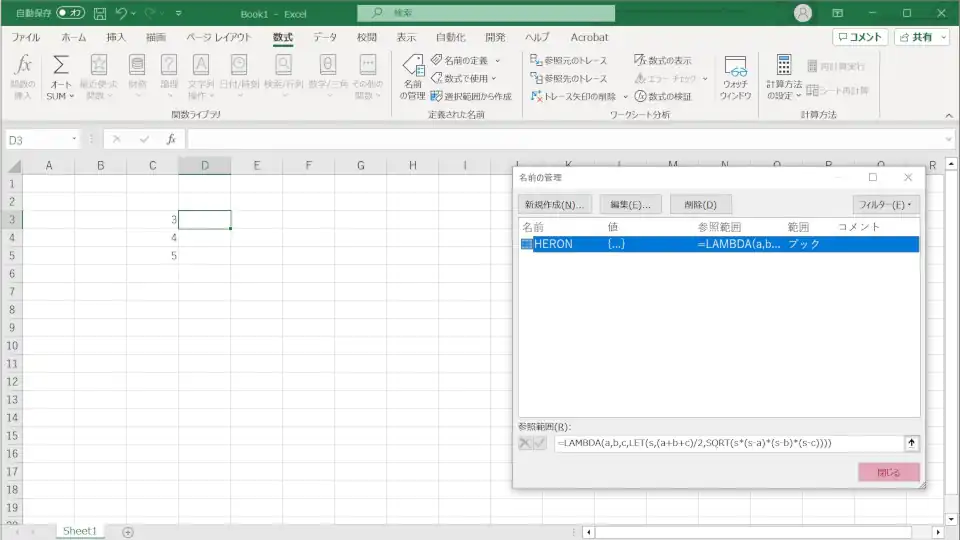Expand the Use in Formula (数式で使用) dropdown

494,78
